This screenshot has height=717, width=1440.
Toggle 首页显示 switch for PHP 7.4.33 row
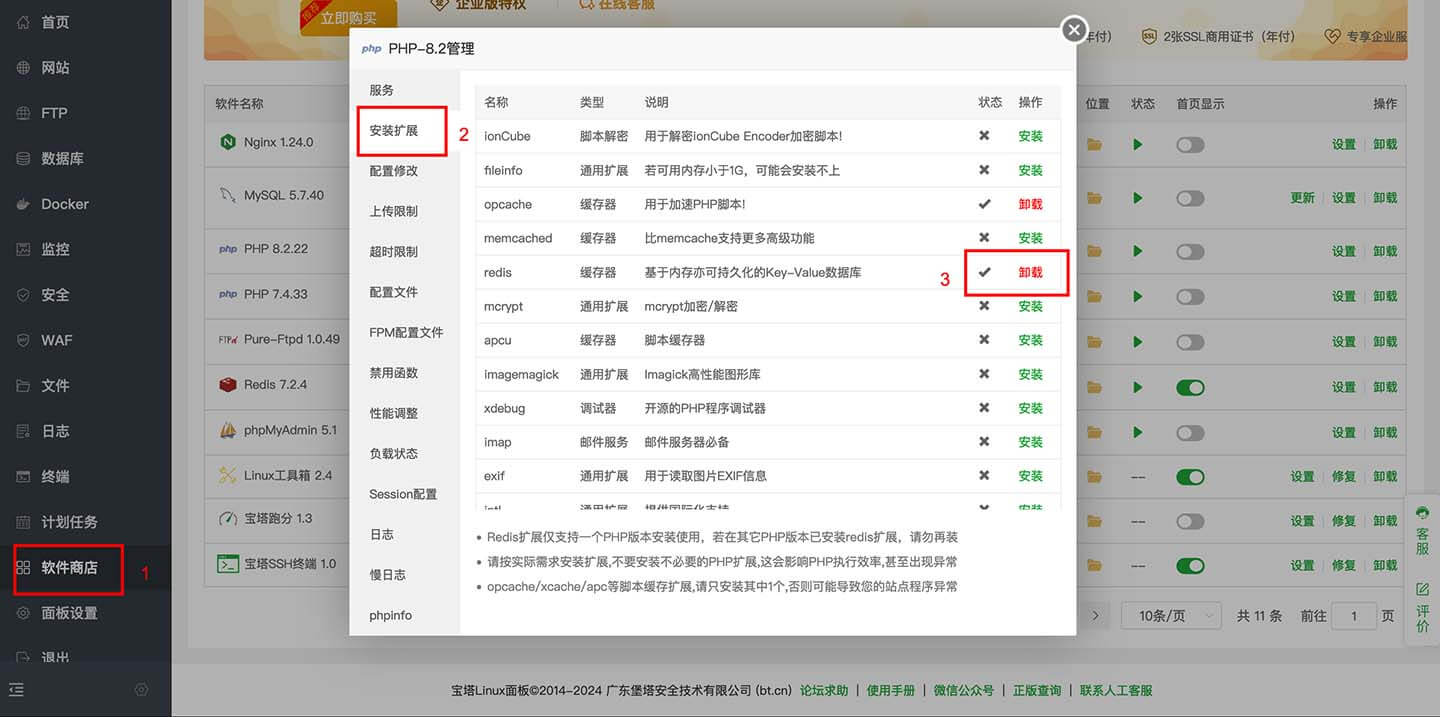pyautogui.click(x=1190, y=296)
